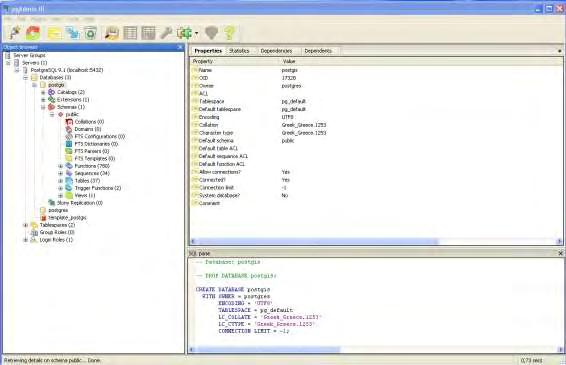Open the filtered data view grid icon
Image resolution: width=566 pixels, height=365 pixels.
tap(148, 33)
